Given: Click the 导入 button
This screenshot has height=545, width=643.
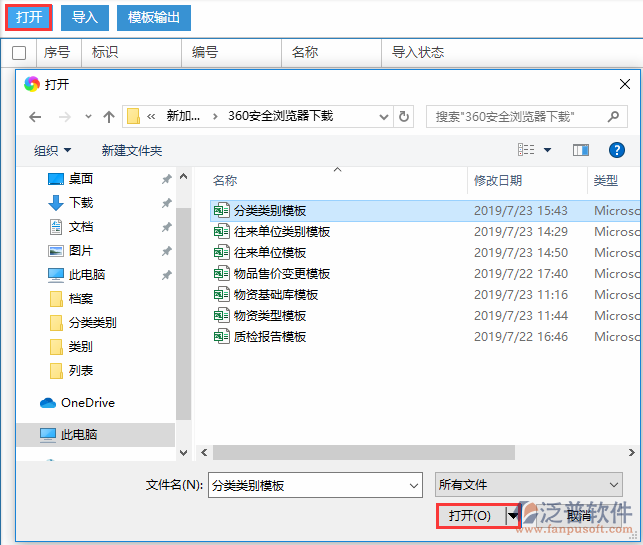Looking at the screenshot, I should click(85, 17).
